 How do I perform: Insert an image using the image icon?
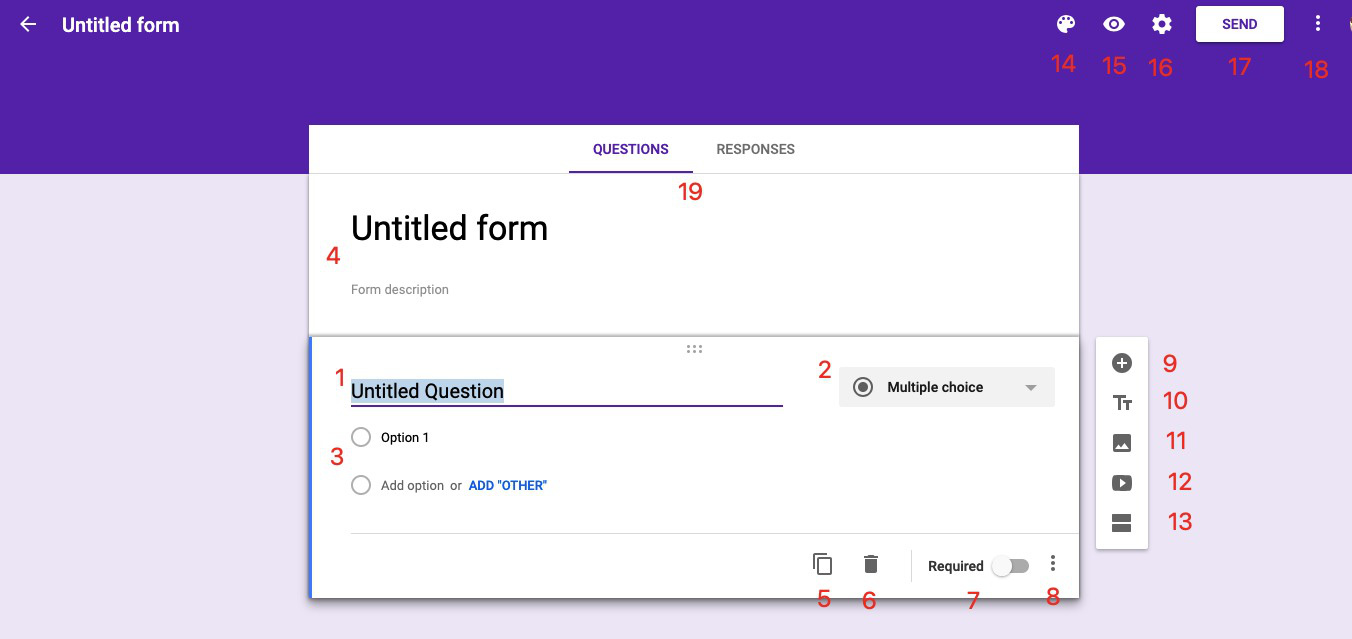pos(1121,442)
